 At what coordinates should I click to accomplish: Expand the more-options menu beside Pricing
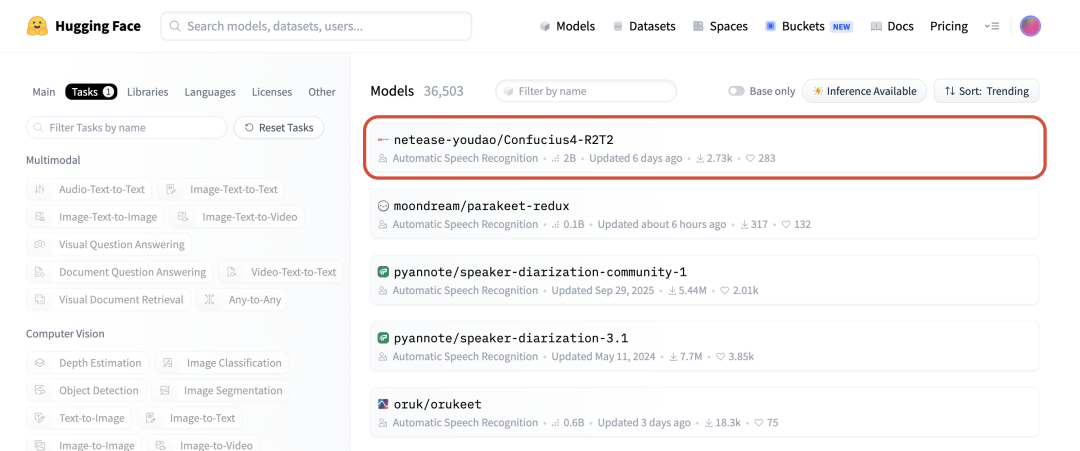(x=991, y=26)
